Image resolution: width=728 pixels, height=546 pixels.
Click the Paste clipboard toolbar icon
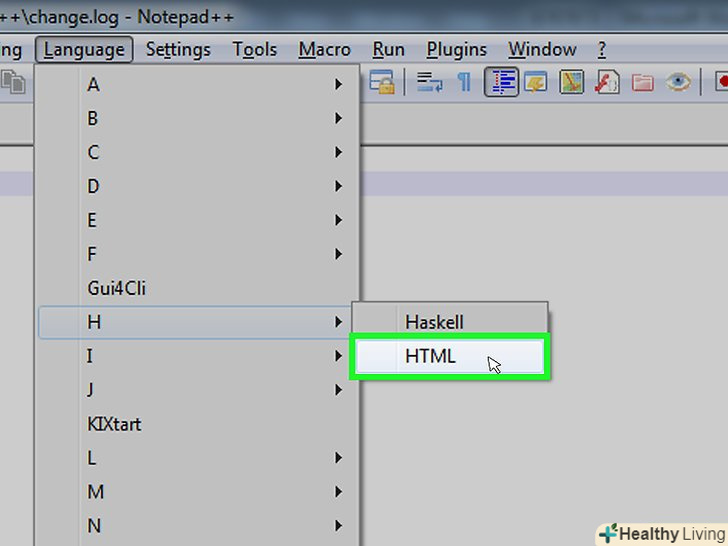pos(13,82)
